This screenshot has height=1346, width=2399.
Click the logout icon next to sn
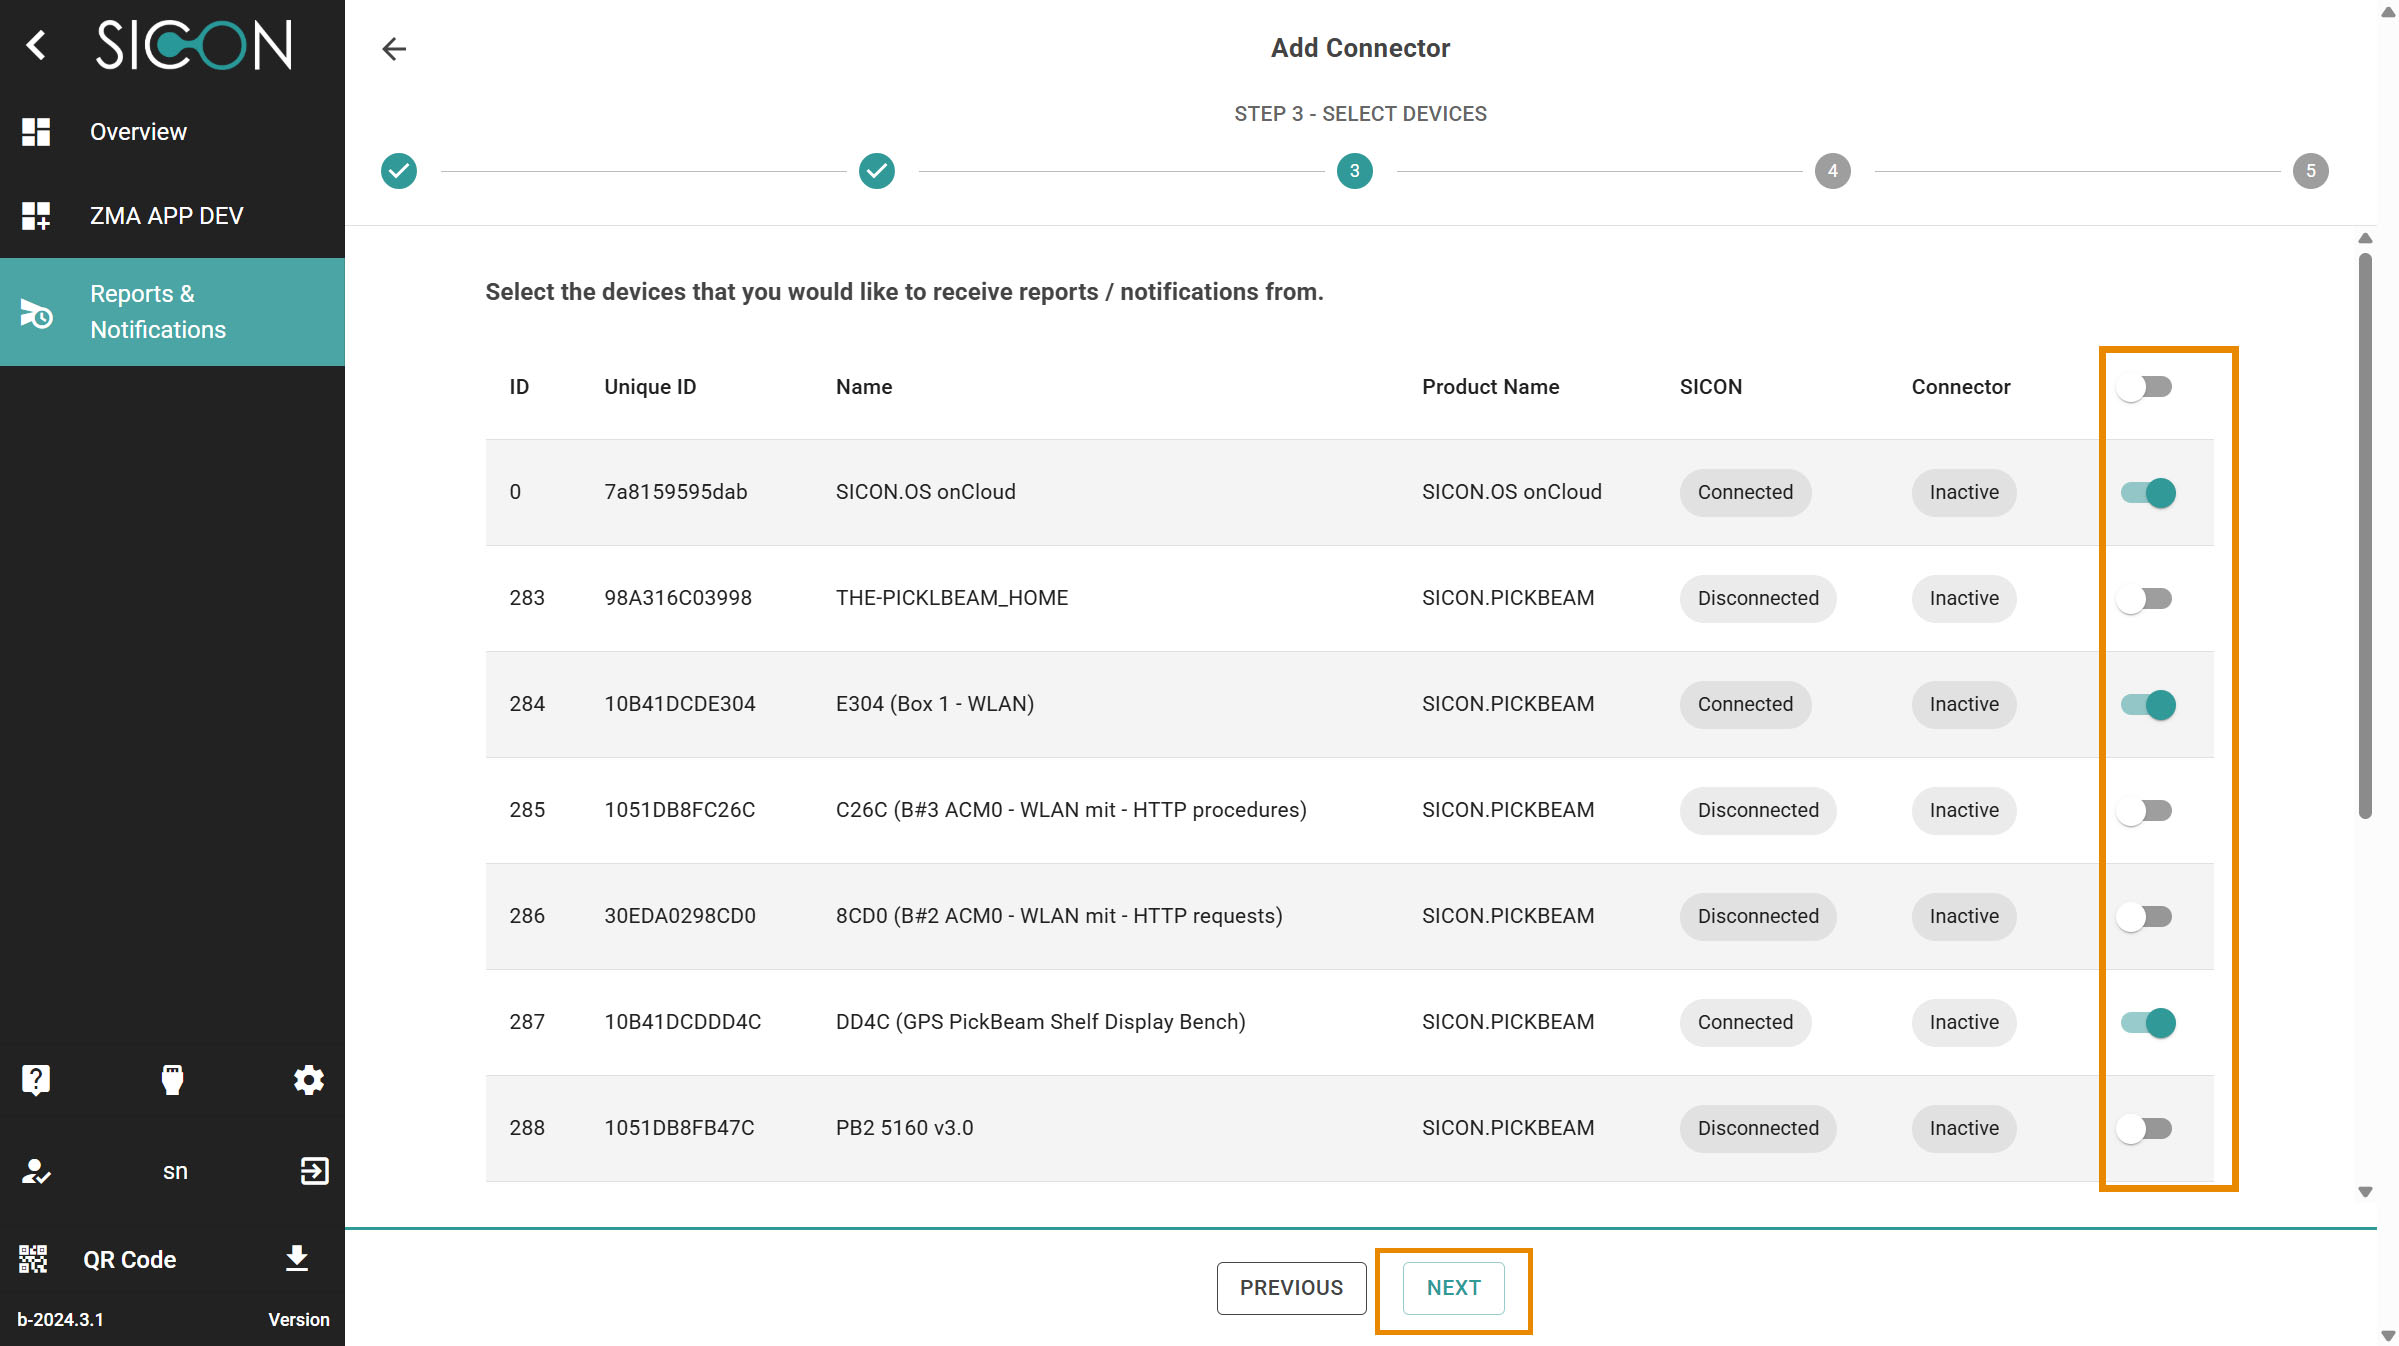click(x=314, y=1171)
